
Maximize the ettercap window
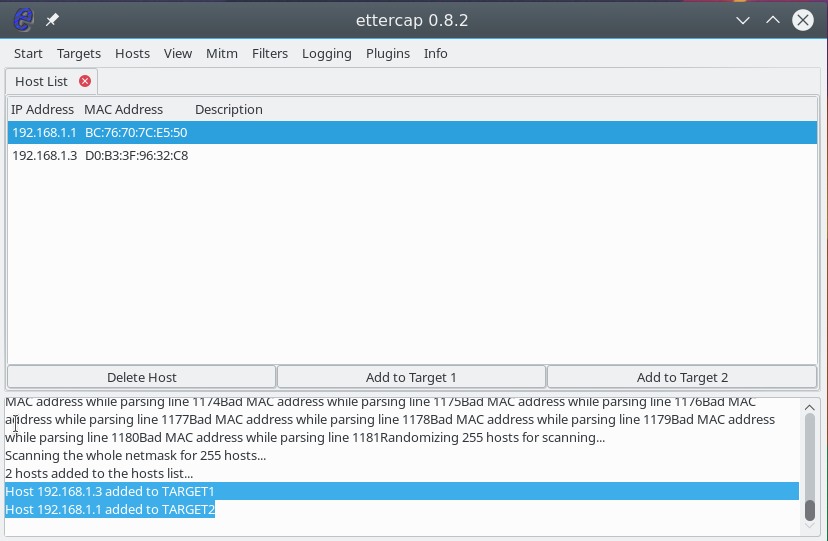click(x=773, y=20)
